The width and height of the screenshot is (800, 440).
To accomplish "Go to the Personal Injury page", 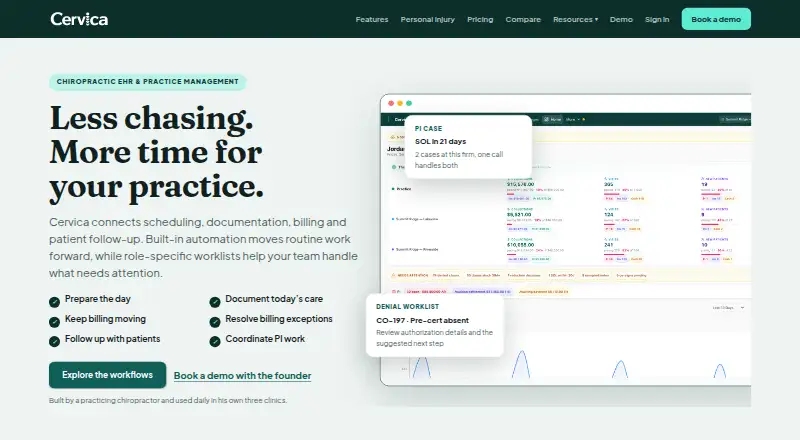I will tap(428, 19).
